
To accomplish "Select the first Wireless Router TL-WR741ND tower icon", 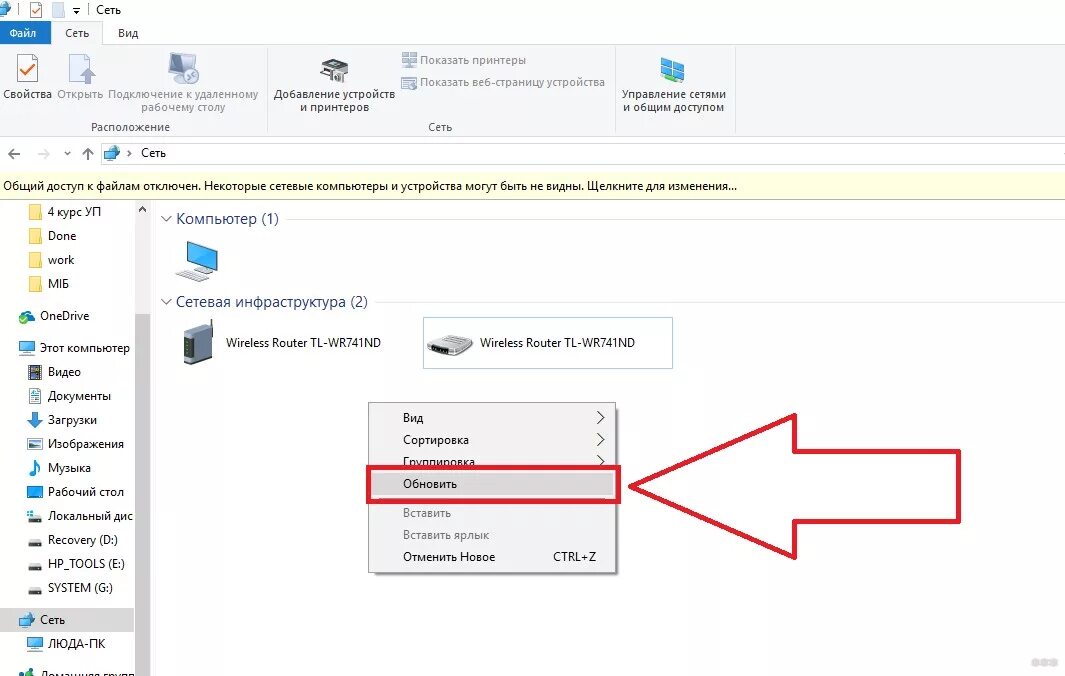I will tap(198, 342).
